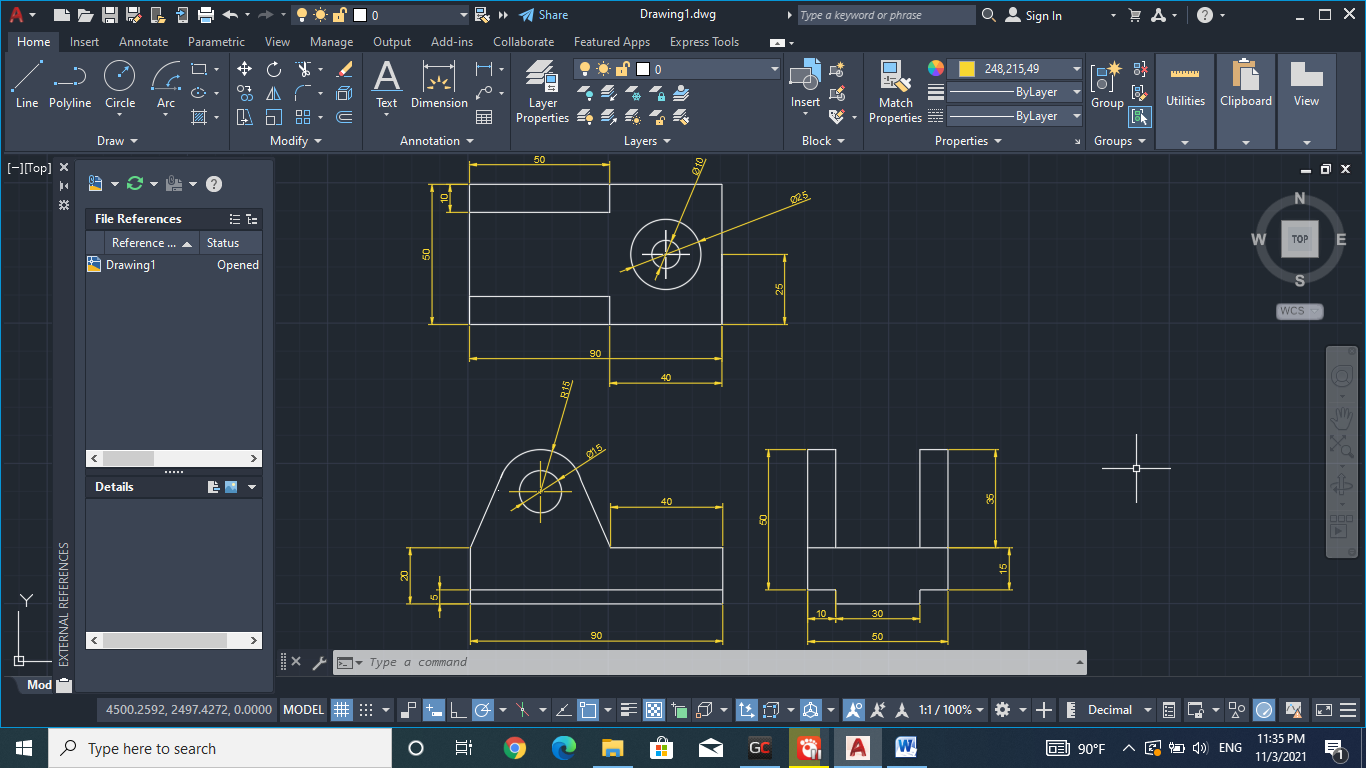The image size is (1366, 768).
Task: Expand the Modify panel title
Action: [295, 141]
